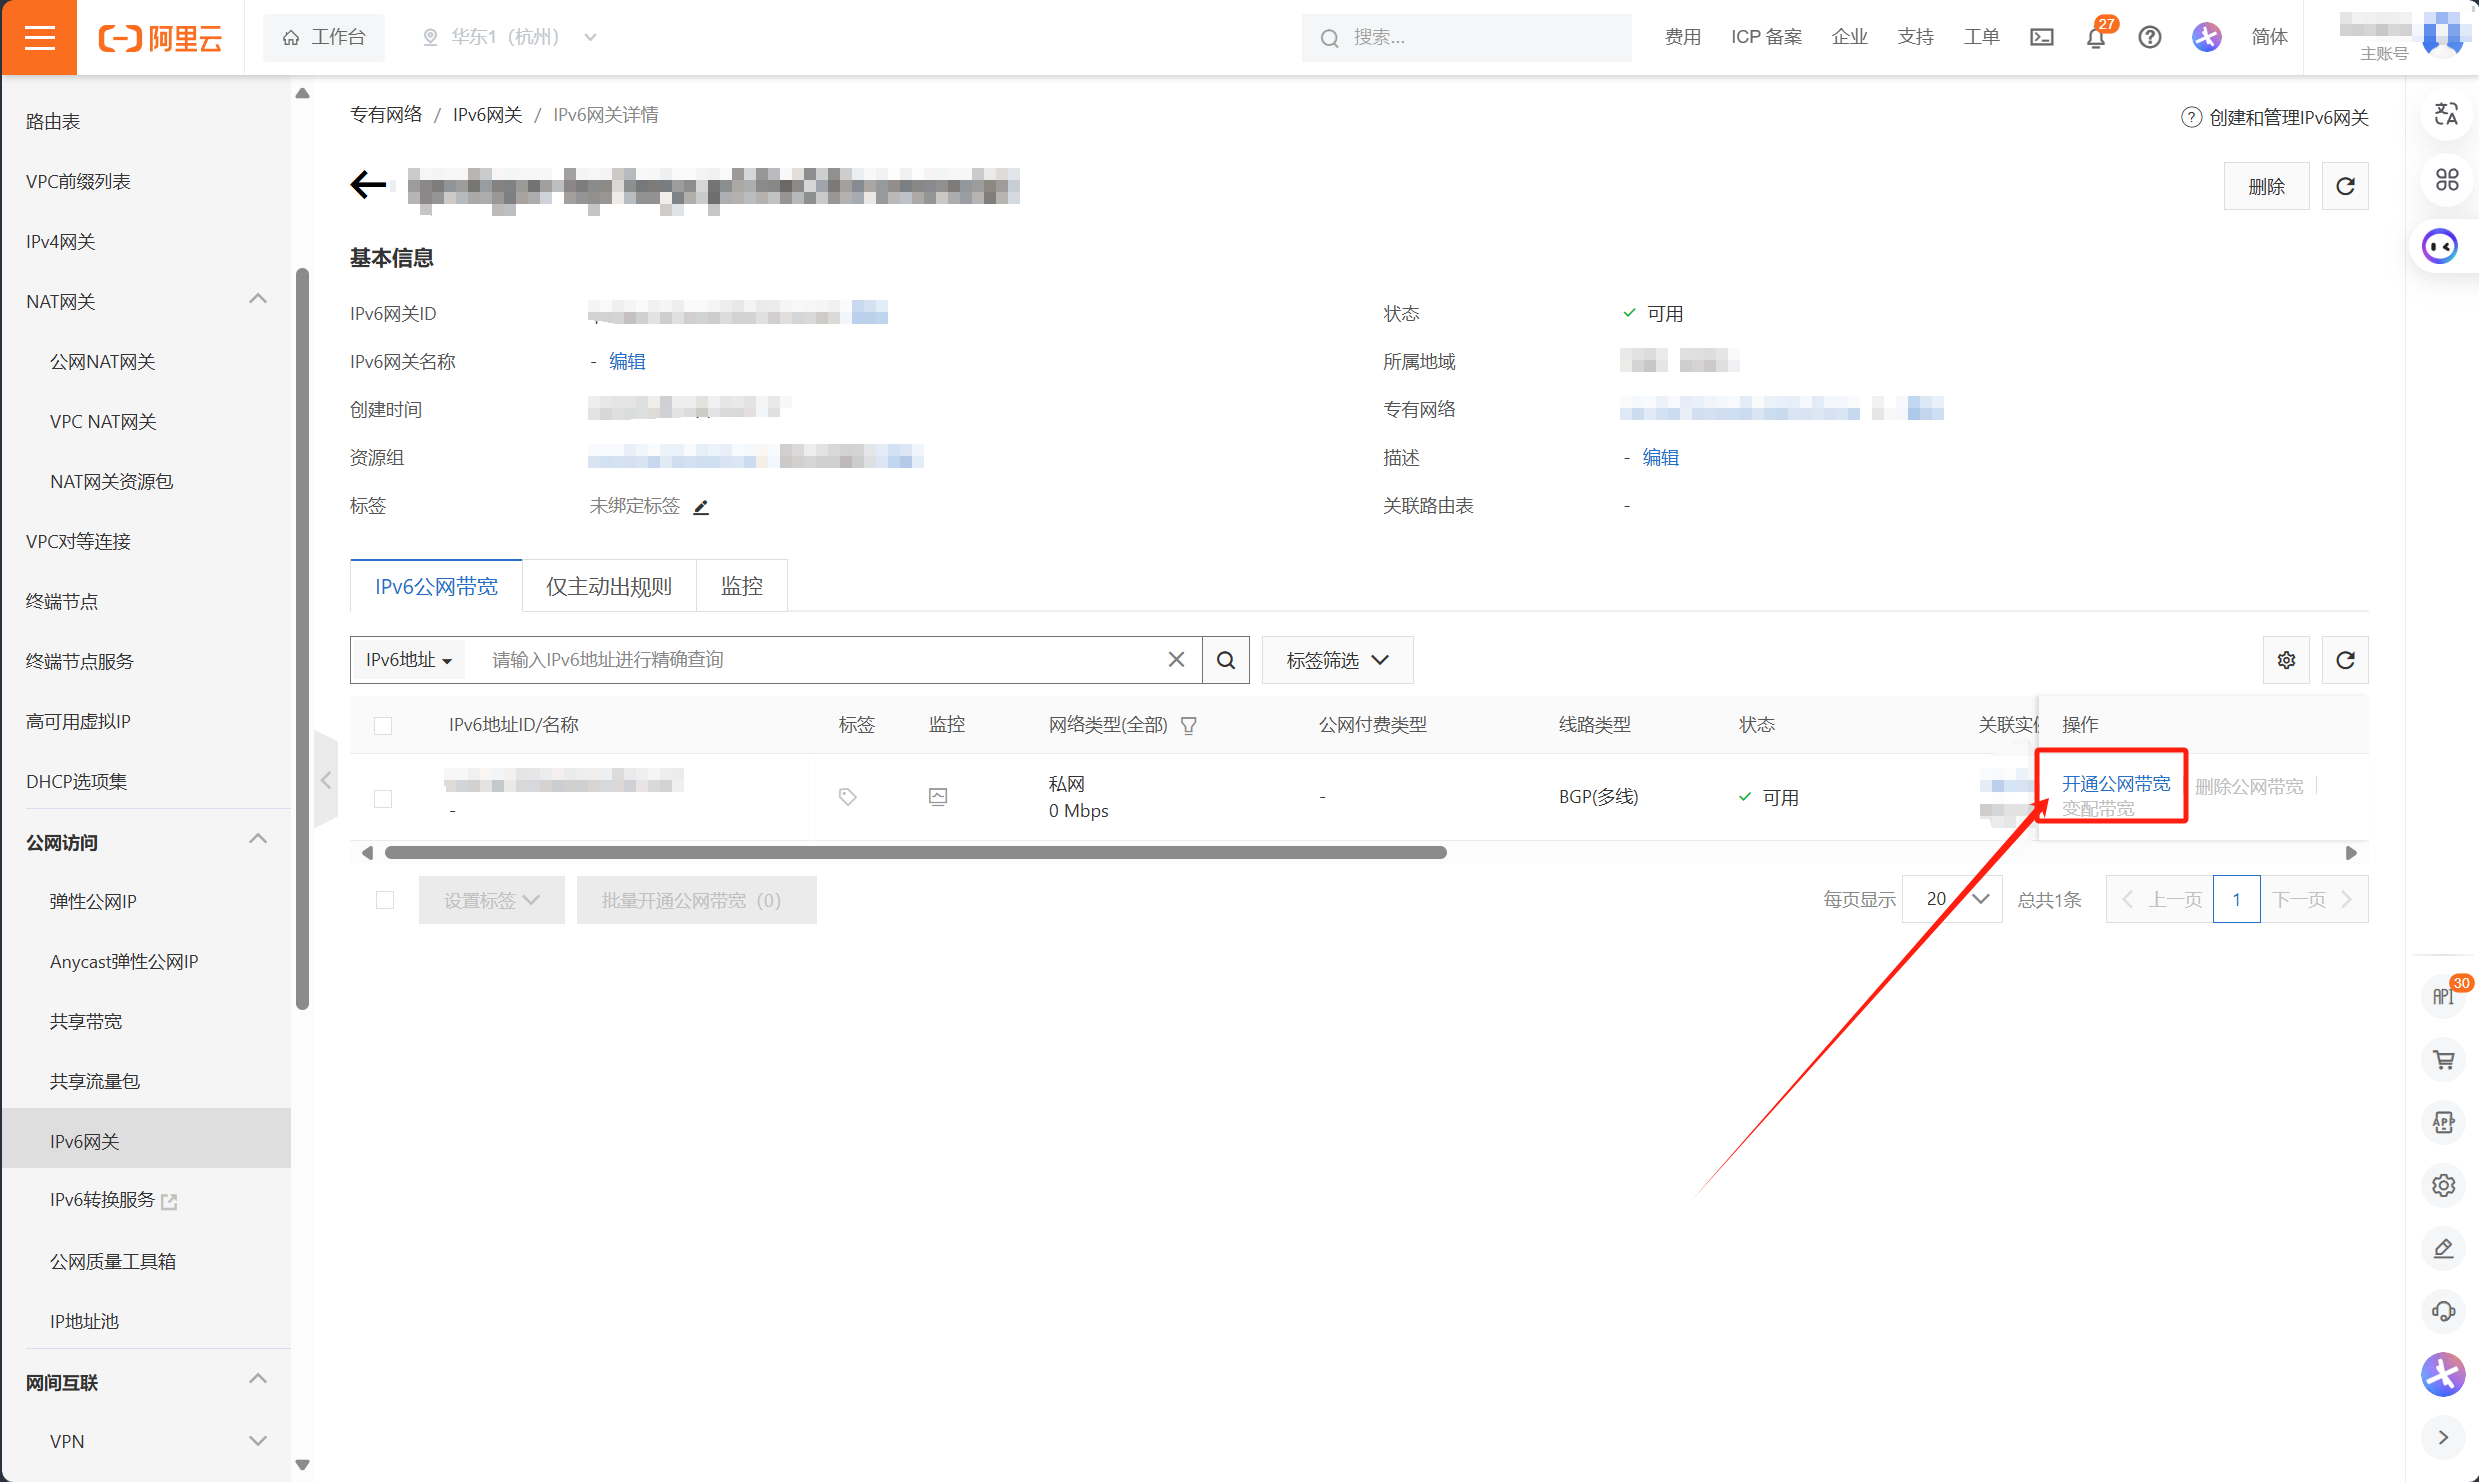Viewport: 2479px width, 1482px height.
Task: Click the back arrow beside gateway title
Action: 368,185
